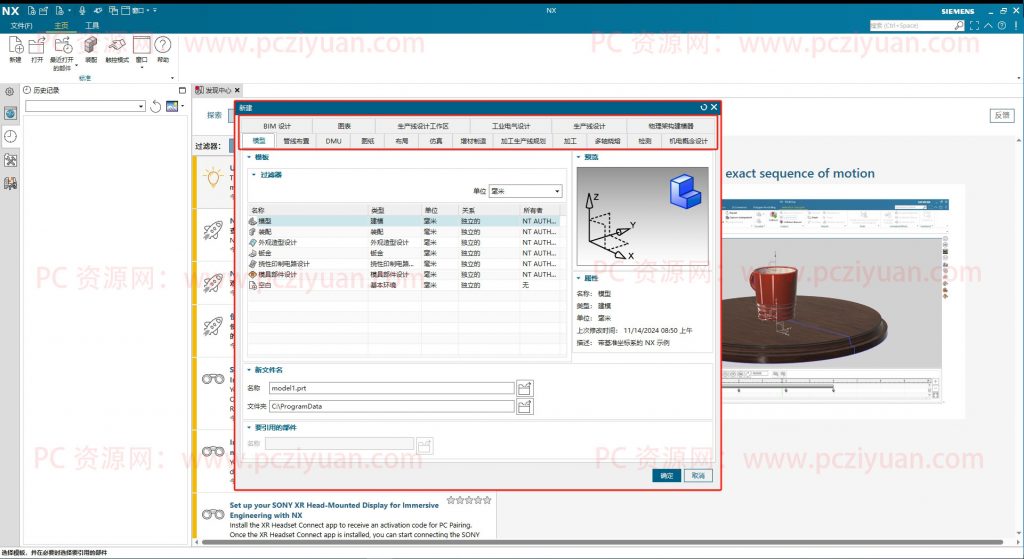Click the 确定 (OK) button
The image size is (1024, 559).
tap(666, 475)
